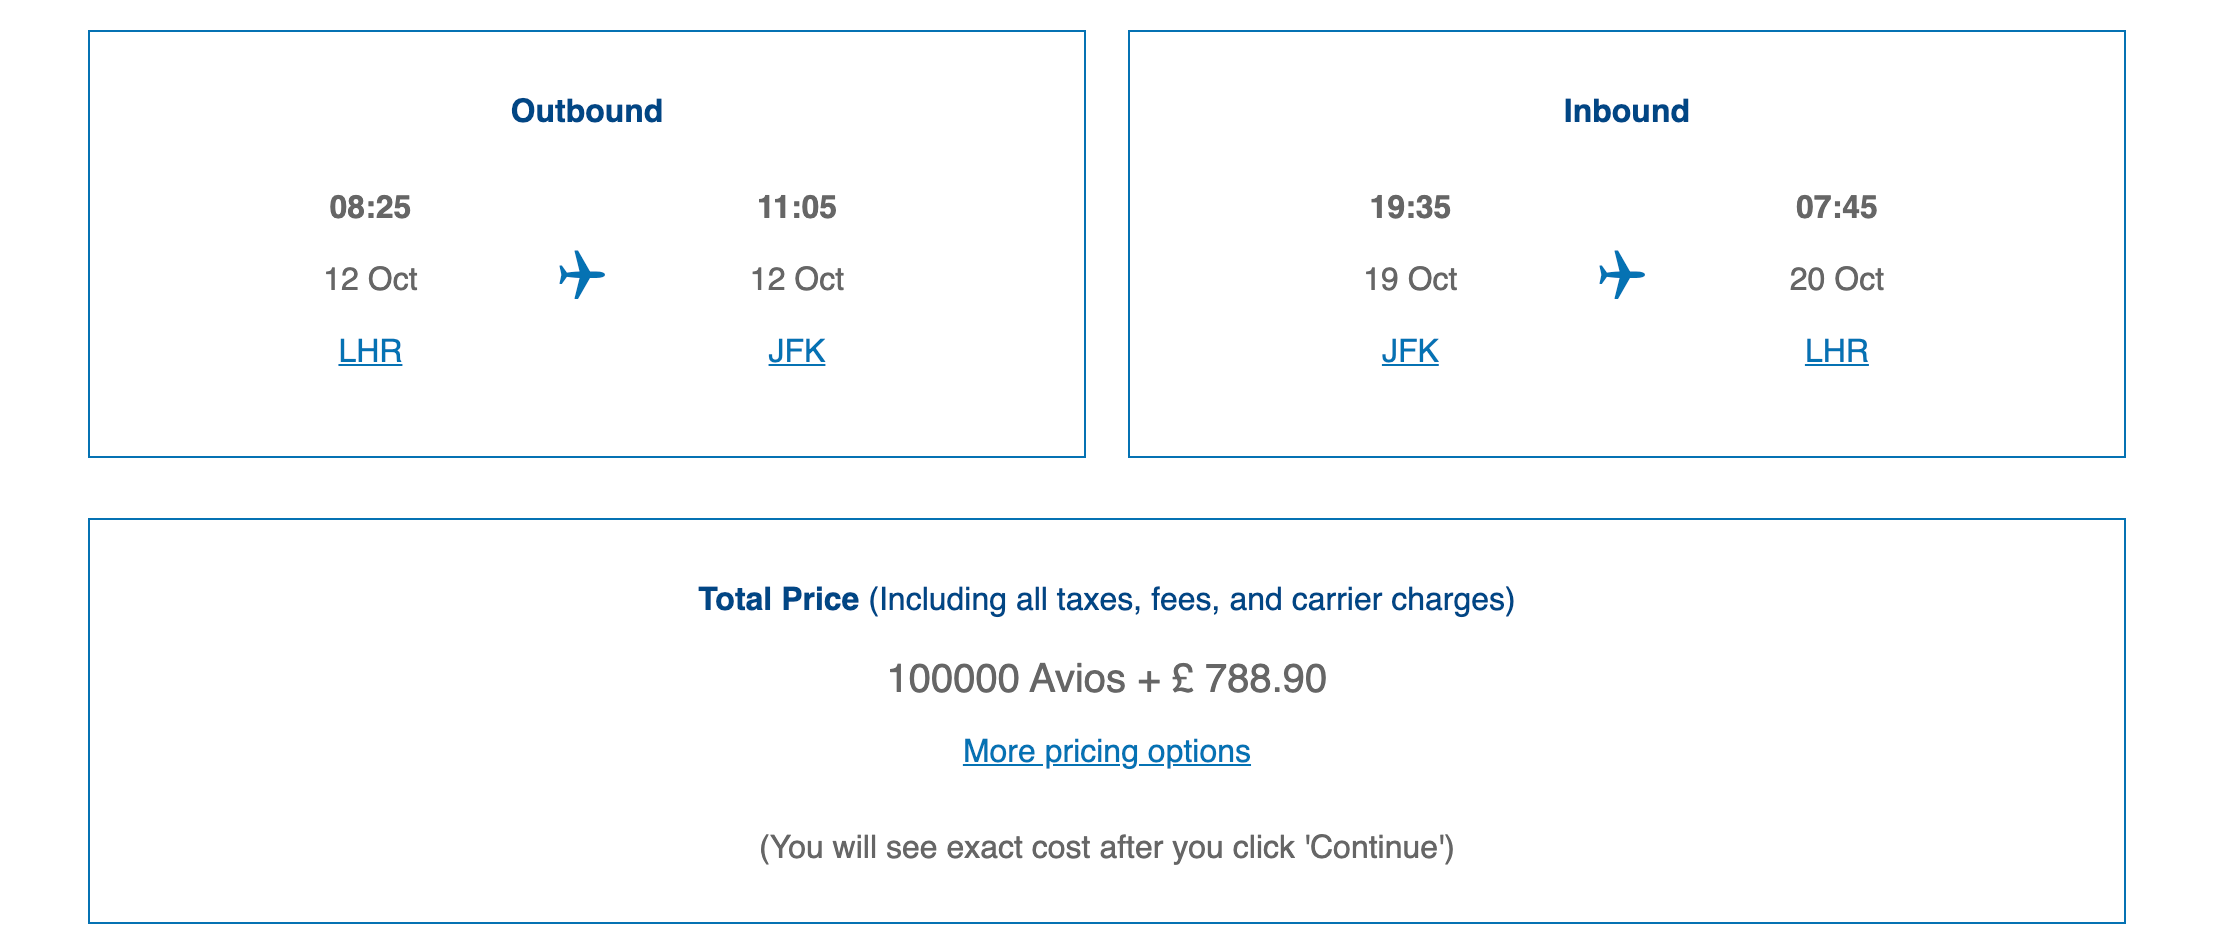Click the 19 Oct inbound departure date
Viewport: 2216px width, 940px height.
[1410, 279]
